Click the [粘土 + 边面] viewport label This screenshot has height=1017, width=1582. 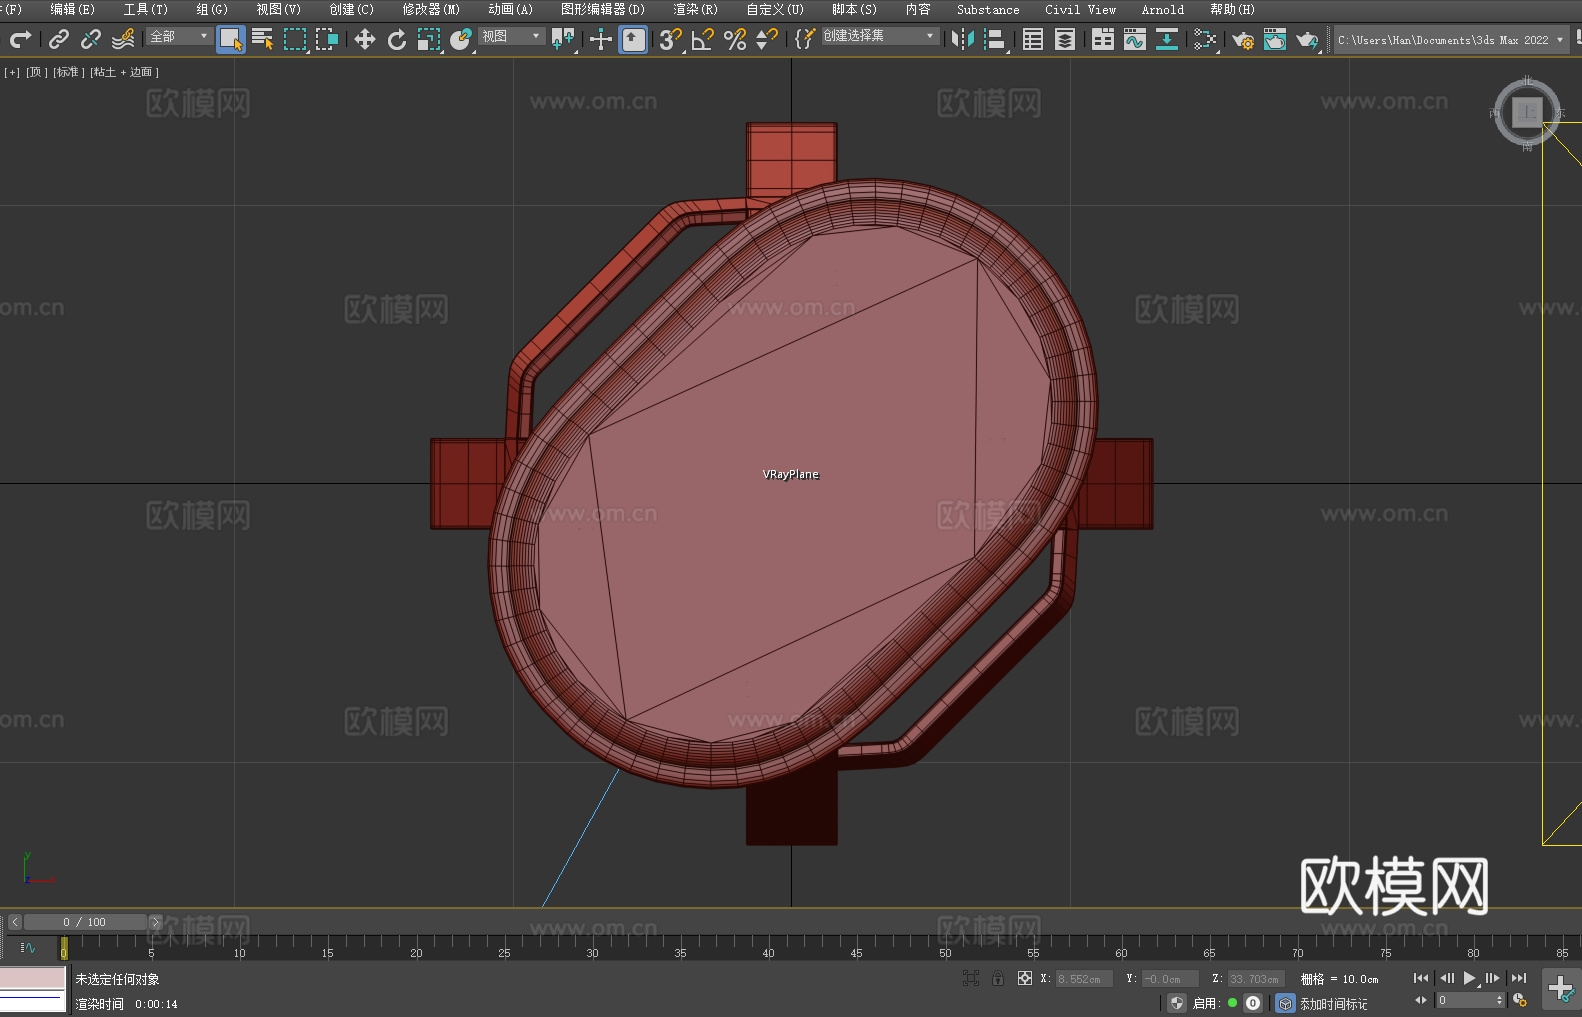(x=124, y=72)
